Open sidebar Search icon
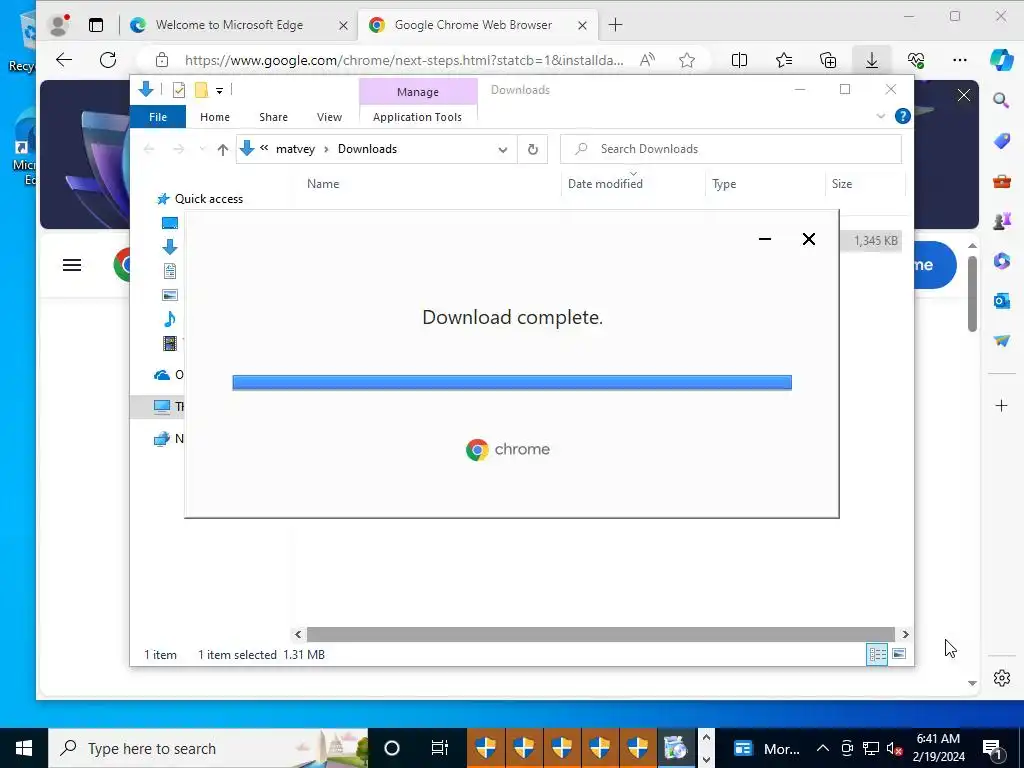The height and width of the screenshot is (768, 1024). (1001, 100)
